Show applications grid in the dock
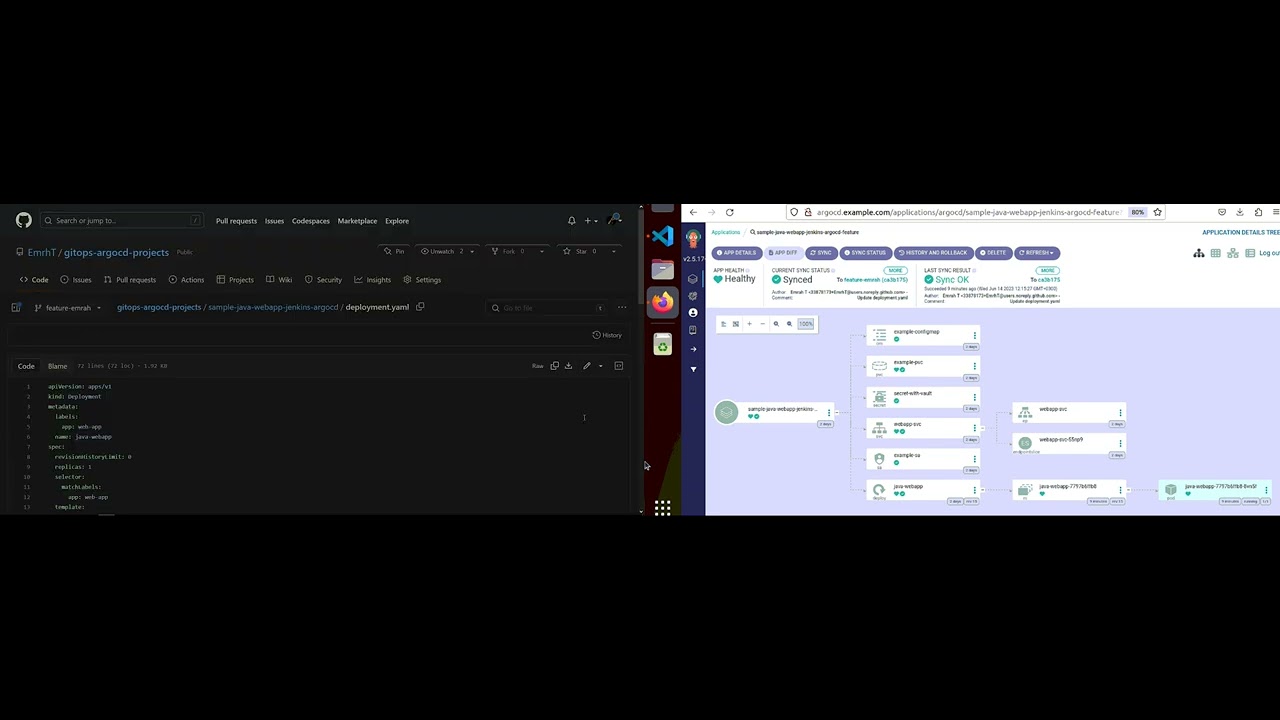The image size is (1280, 720). pyautogui.click(x=662, y=508)
